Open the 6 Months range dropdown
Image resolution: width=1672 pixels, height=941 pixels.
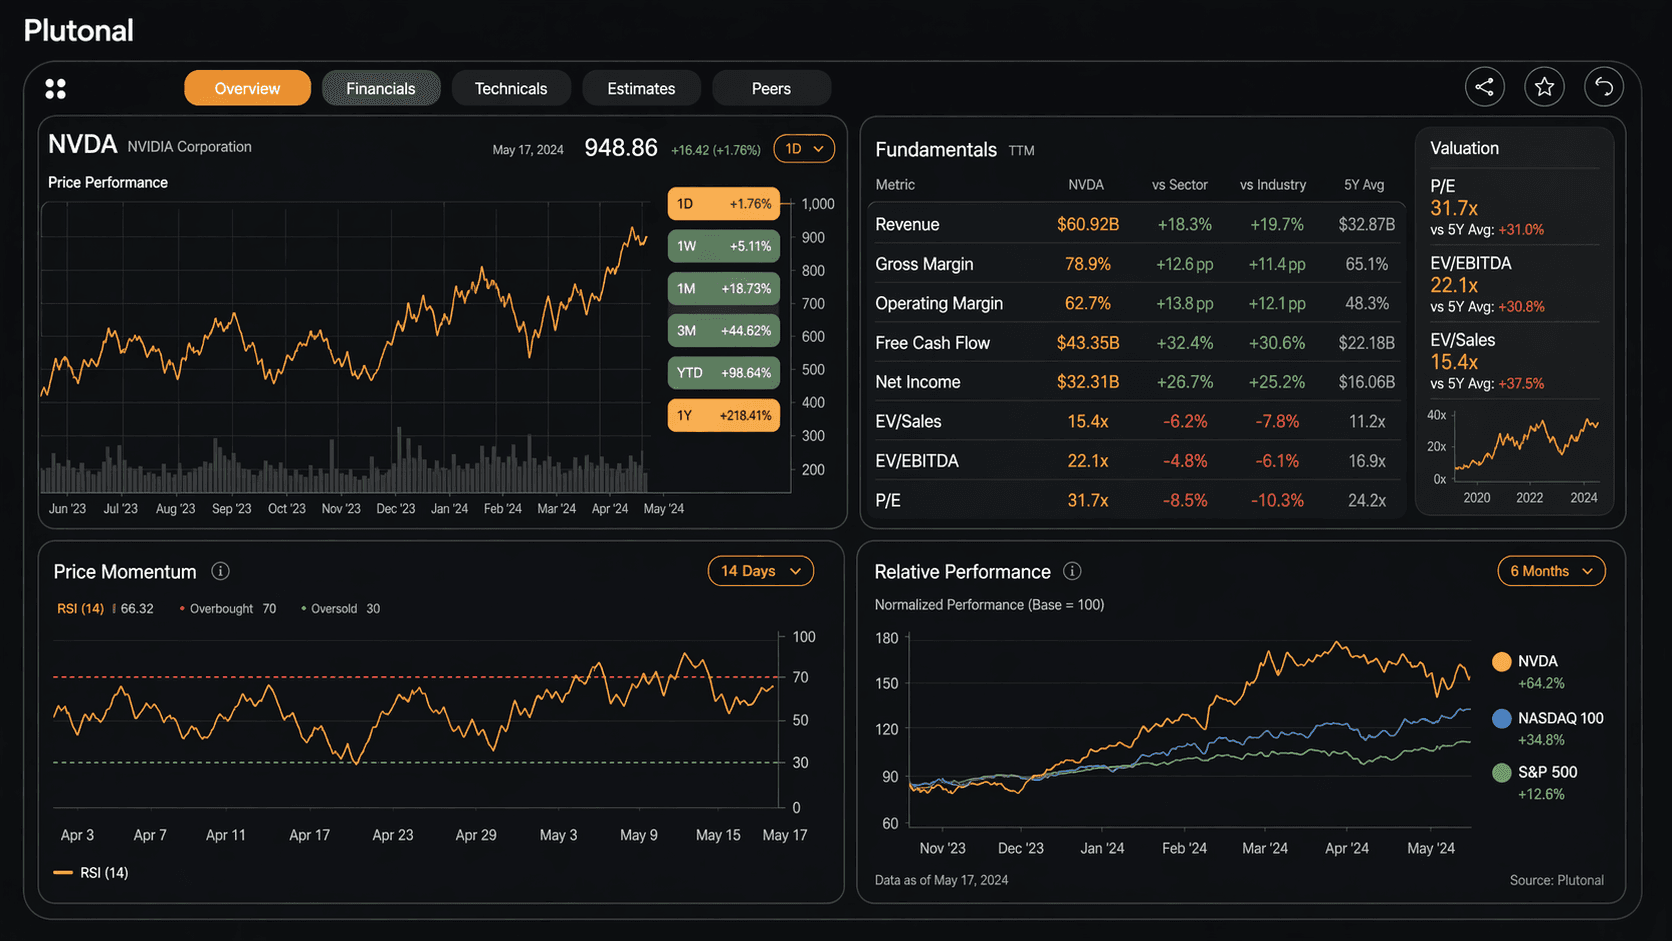(x=1551, y=571)
